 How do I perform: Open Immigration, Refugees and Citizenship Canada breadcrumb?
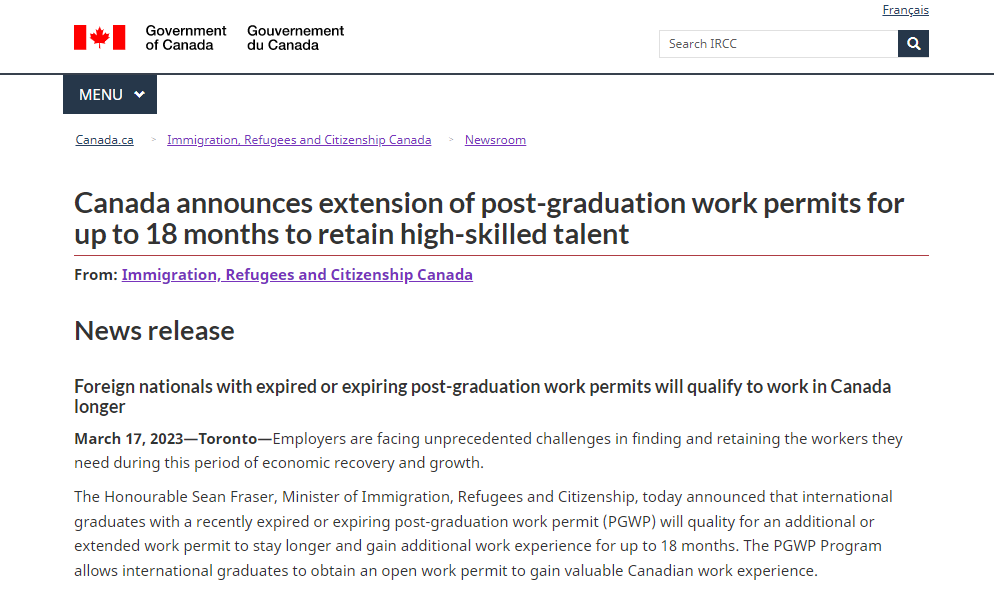299,140
